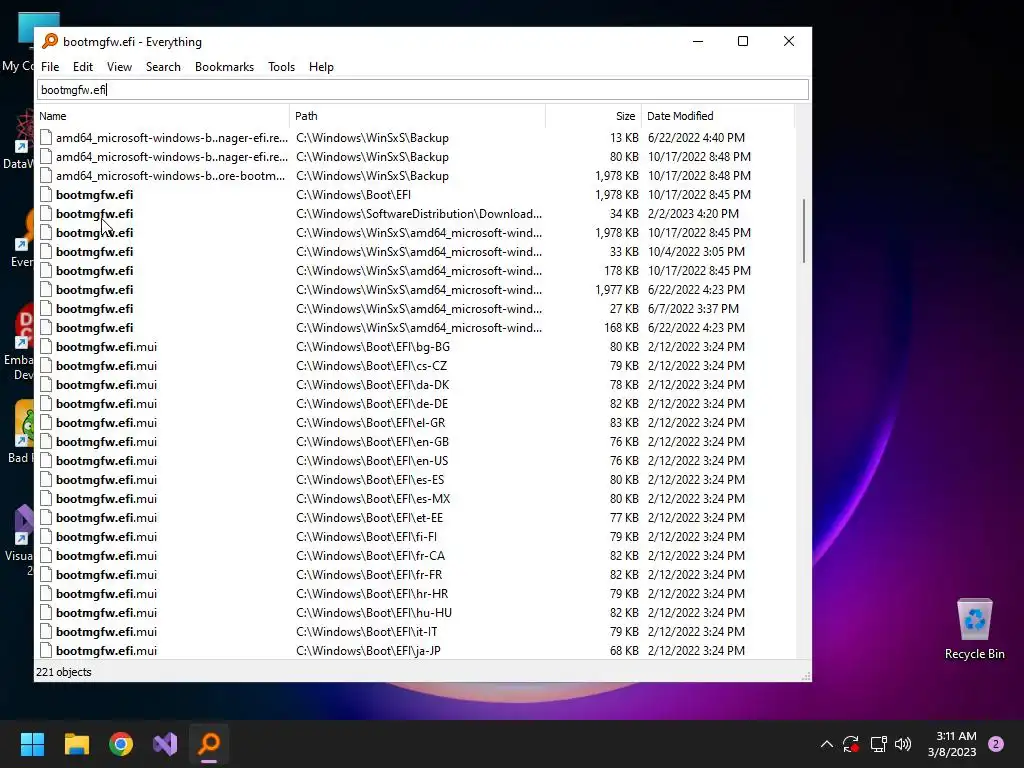Click file icon of the el-GR mui row
The width and height of the screenshot is (1024, 768).
point(46,423)
